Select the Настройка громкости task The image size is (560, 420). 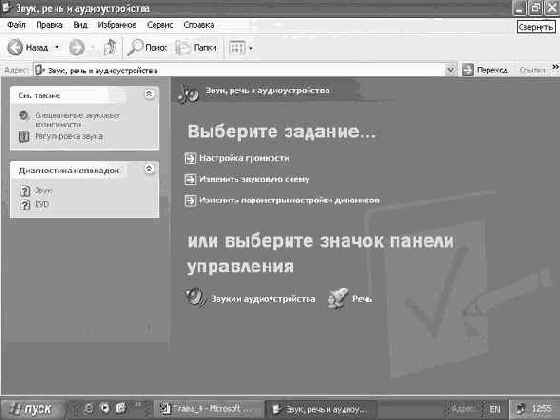pyautogui.click(x=244, y=158)
